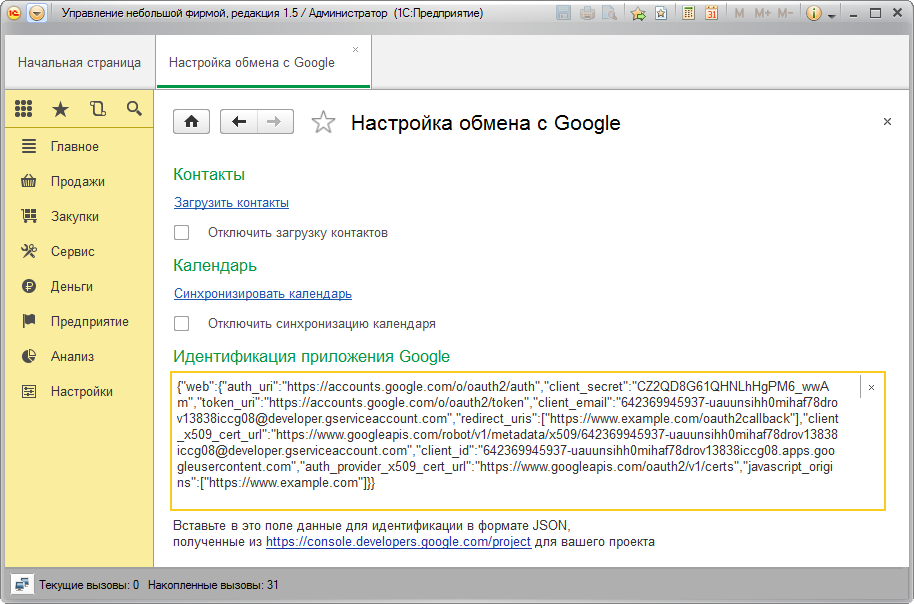Click the Деньги ruble coin icon
This screenshot has width=914, height=604.
[x=29, y=286]
